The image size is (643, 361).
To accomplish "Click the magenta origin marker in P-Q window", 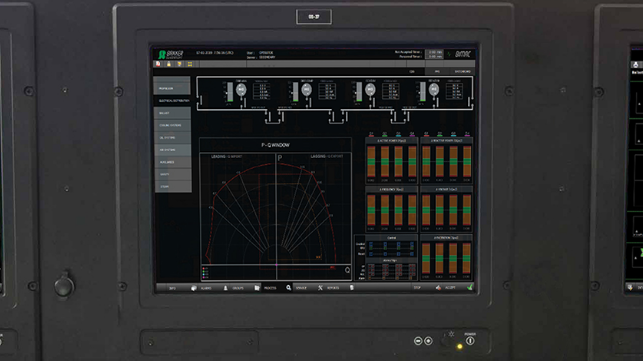I will click(x=276, y=265).
